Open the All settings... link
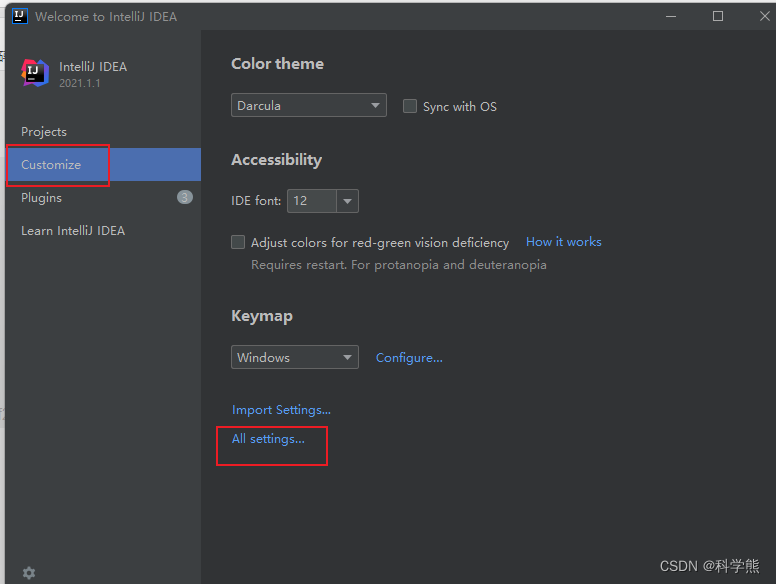This screenshot has width=776, height=584. (x=268, y=439)
